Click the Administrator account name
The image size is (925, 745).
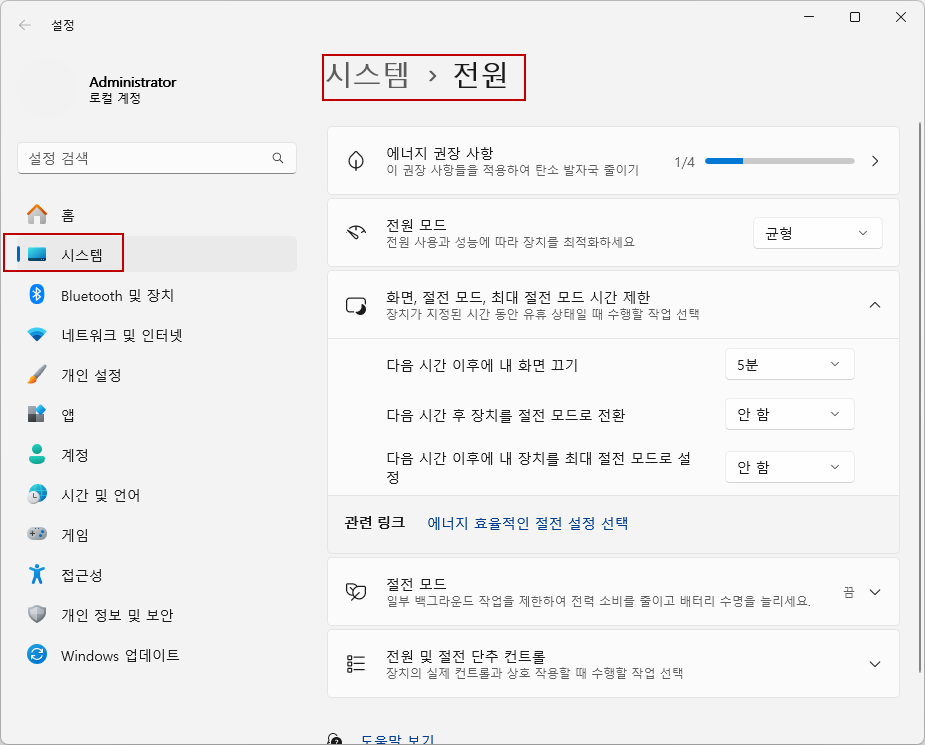tap(133, 82)
